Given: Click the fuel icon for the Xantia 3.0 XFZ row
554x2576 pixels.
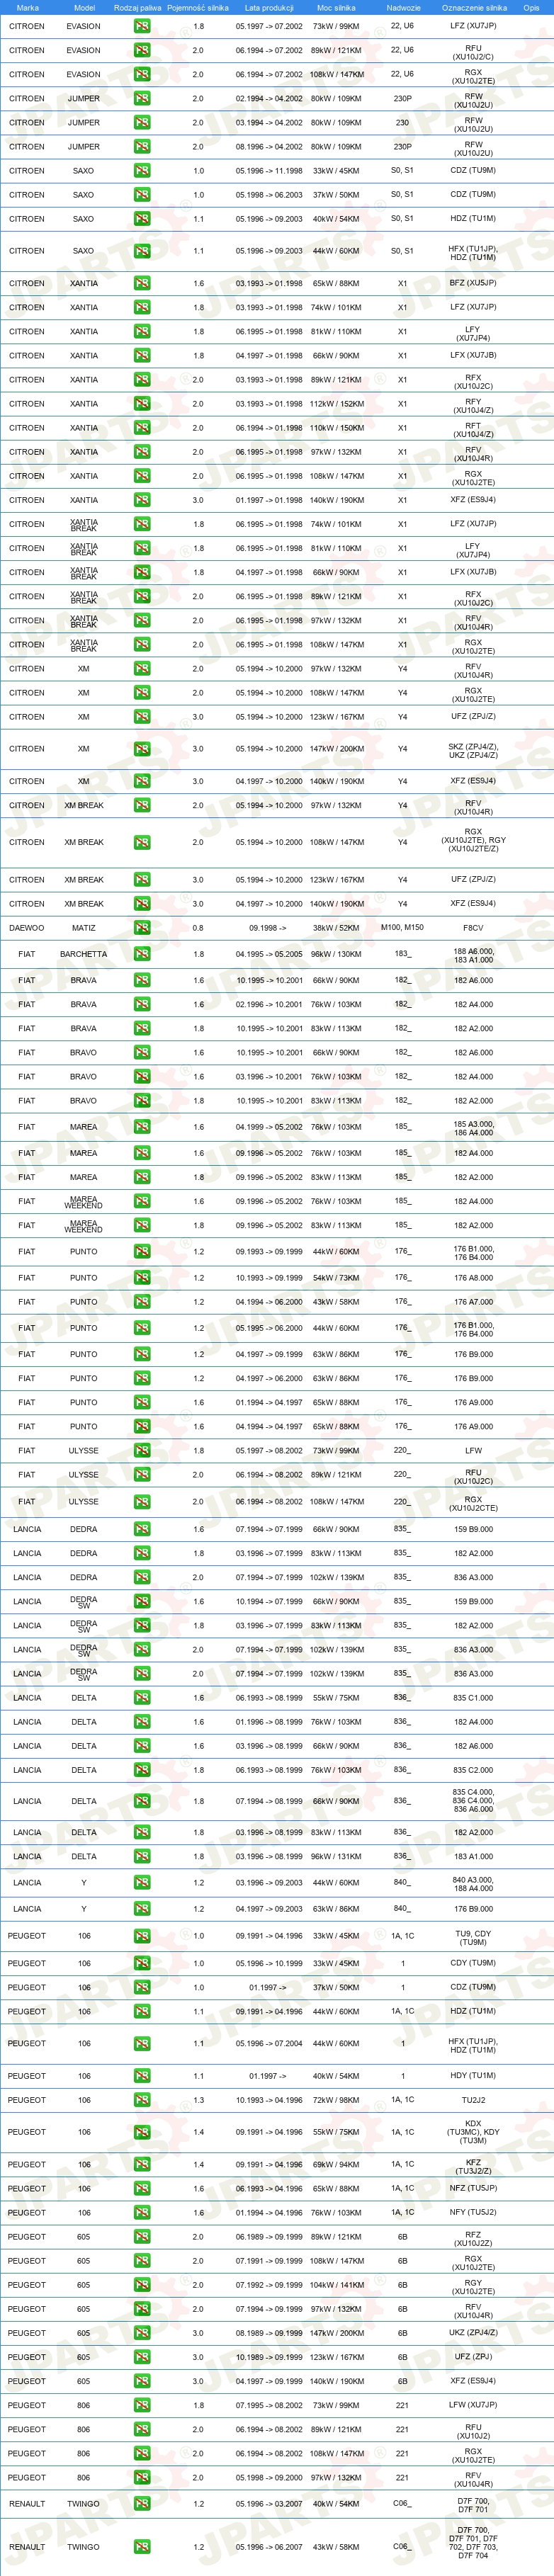Looking at the screenshot, I should (142, 500).
